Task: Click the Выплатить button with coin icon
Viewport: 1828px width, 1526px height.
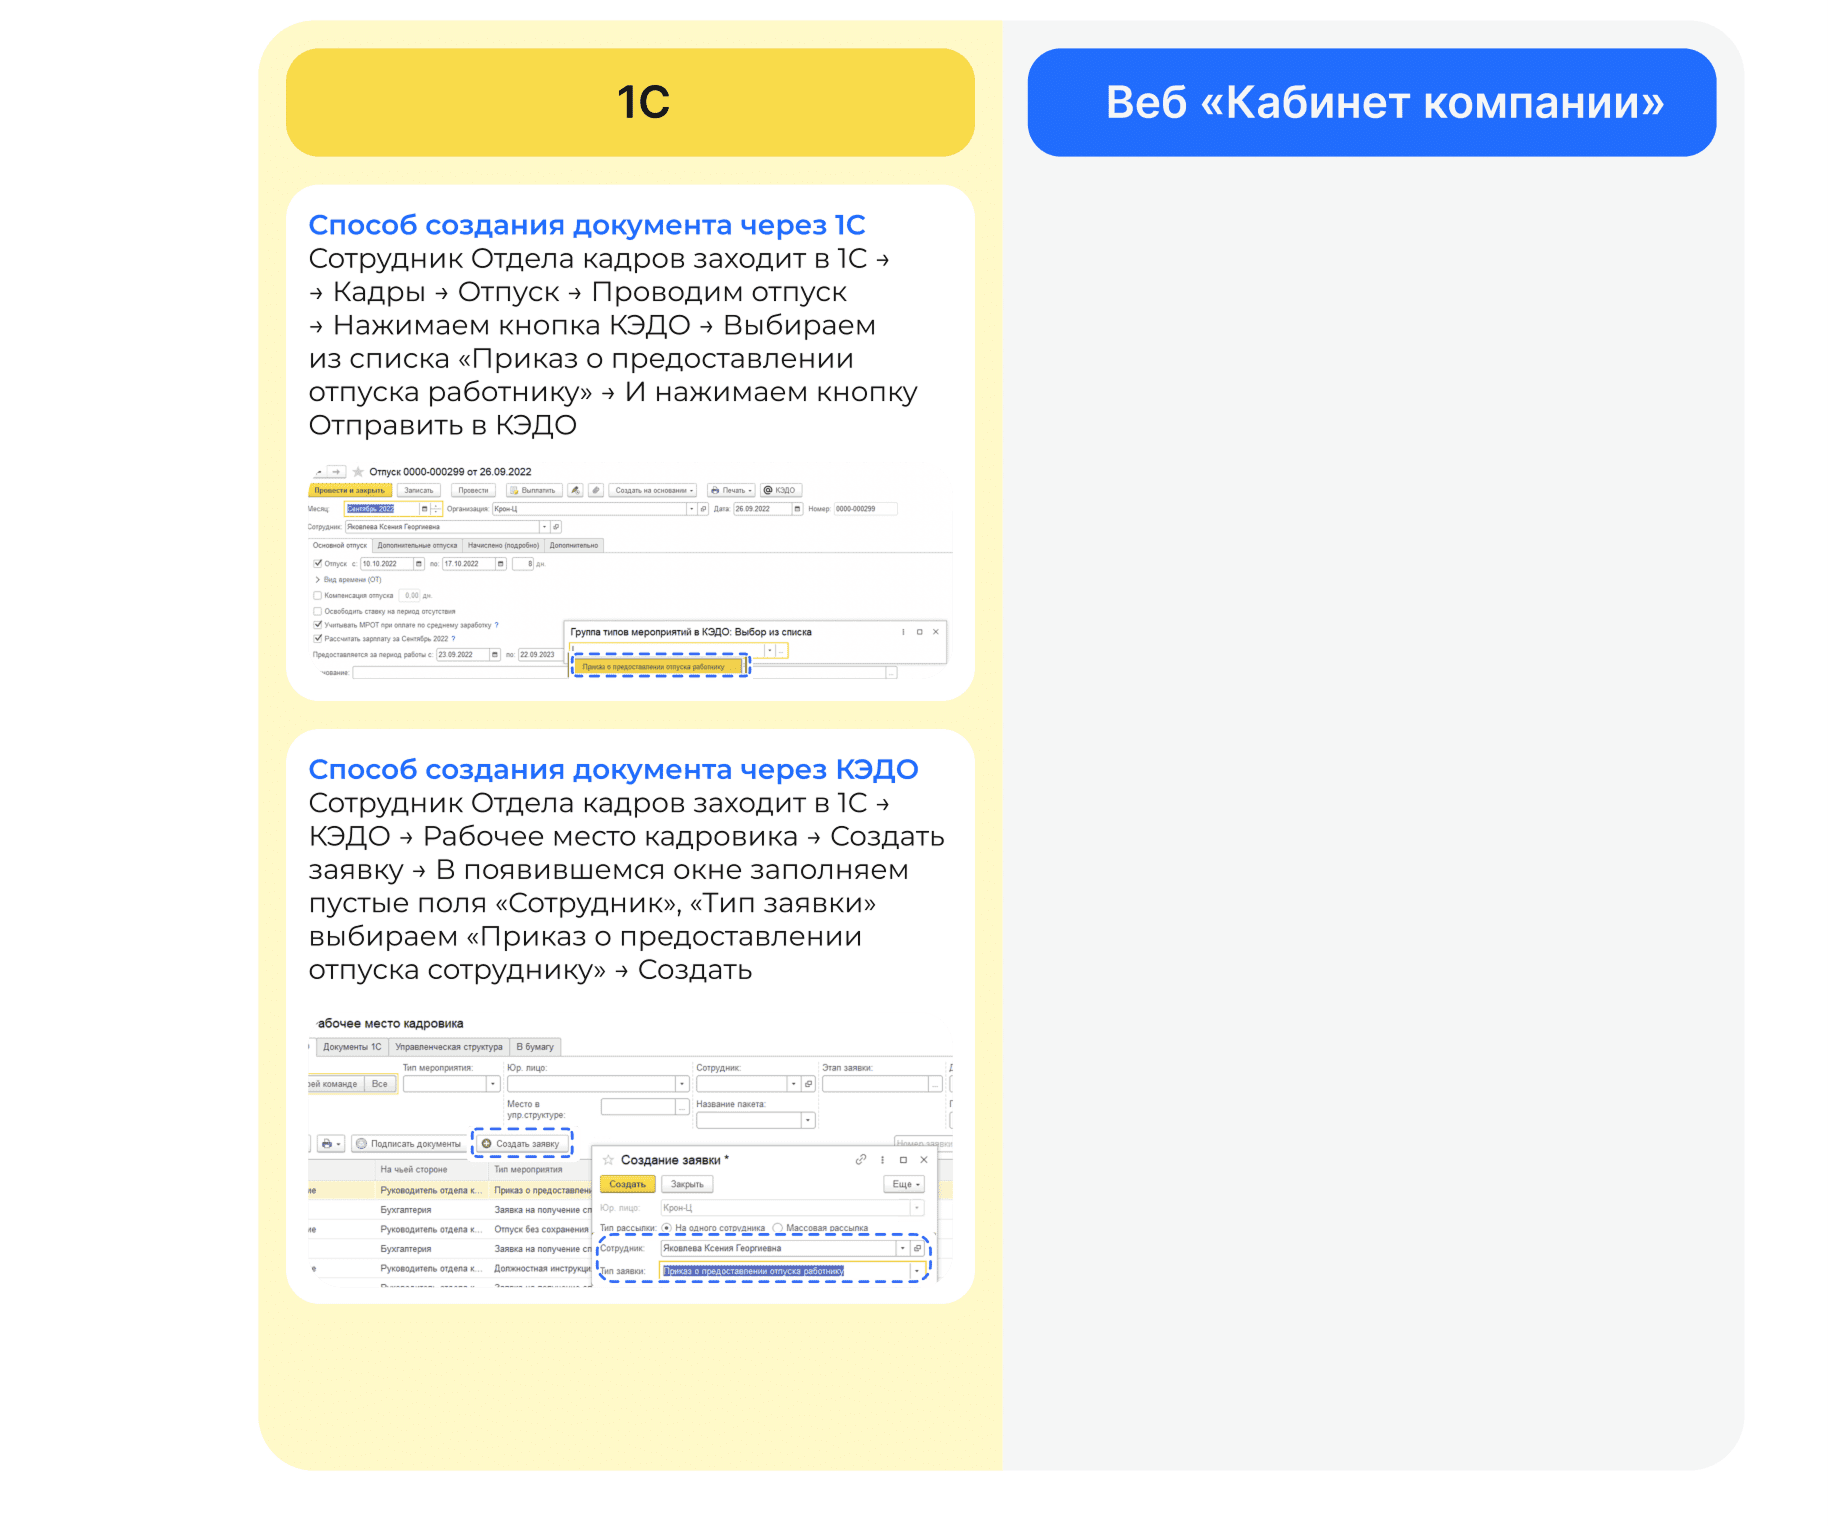Action: (x=534, y=490)
